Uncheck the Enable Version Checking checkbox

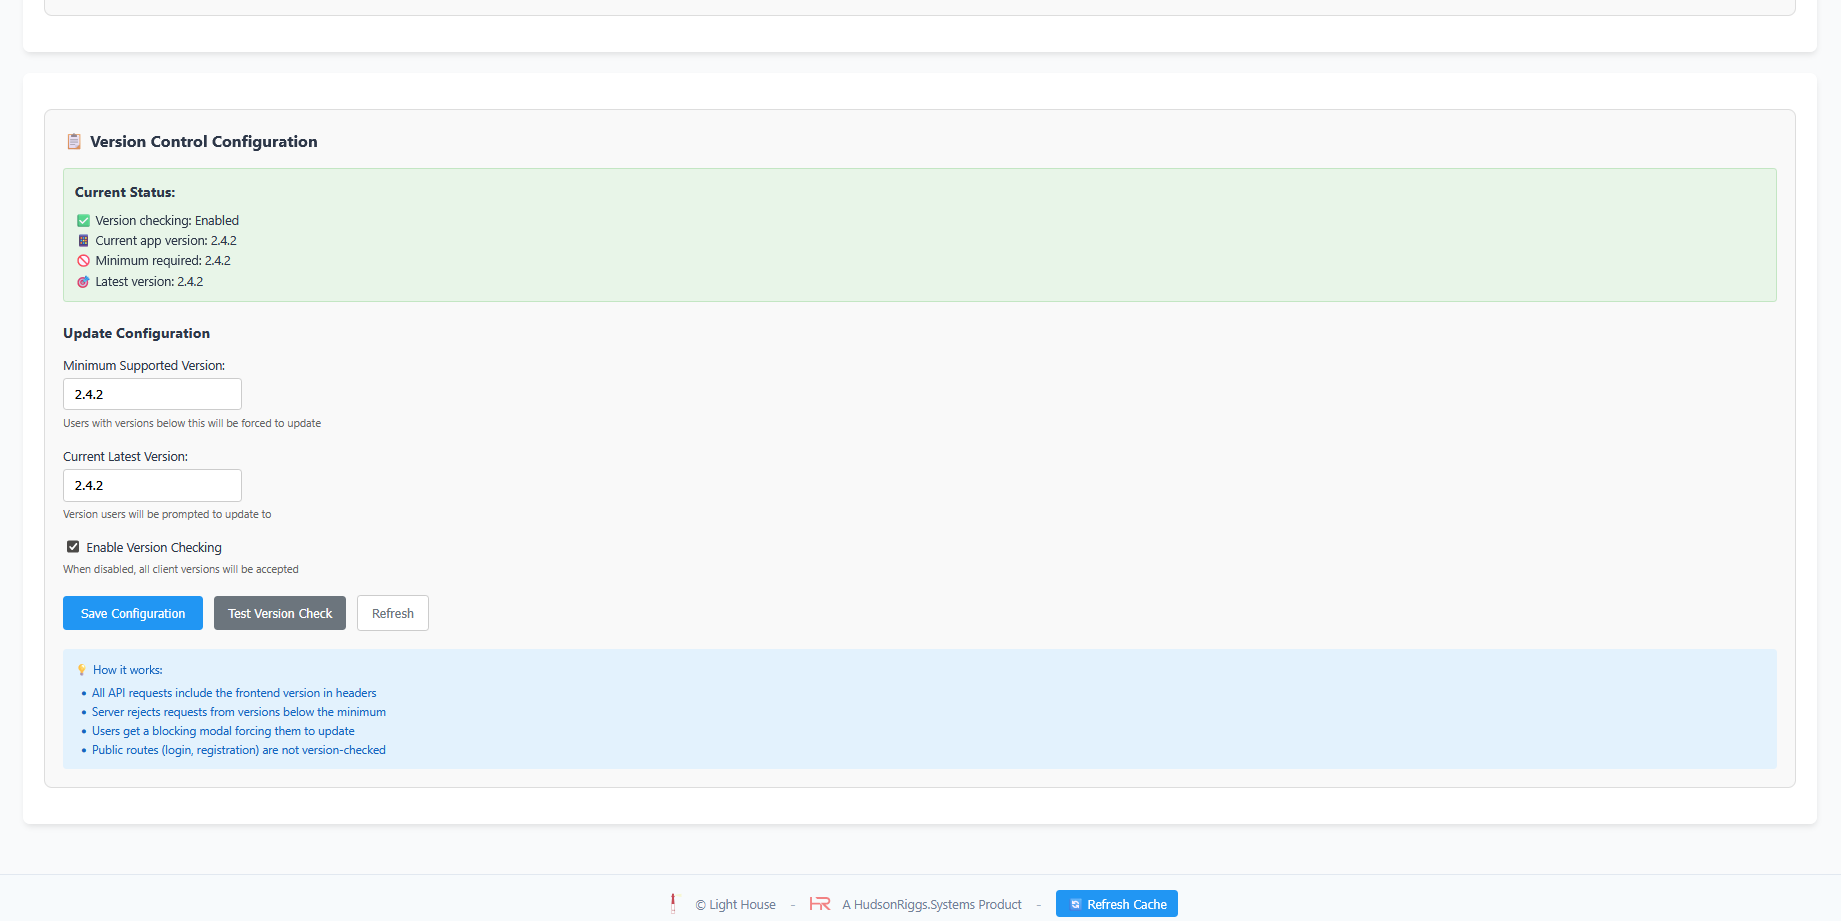pyautogui.click(x=72, y=546)
